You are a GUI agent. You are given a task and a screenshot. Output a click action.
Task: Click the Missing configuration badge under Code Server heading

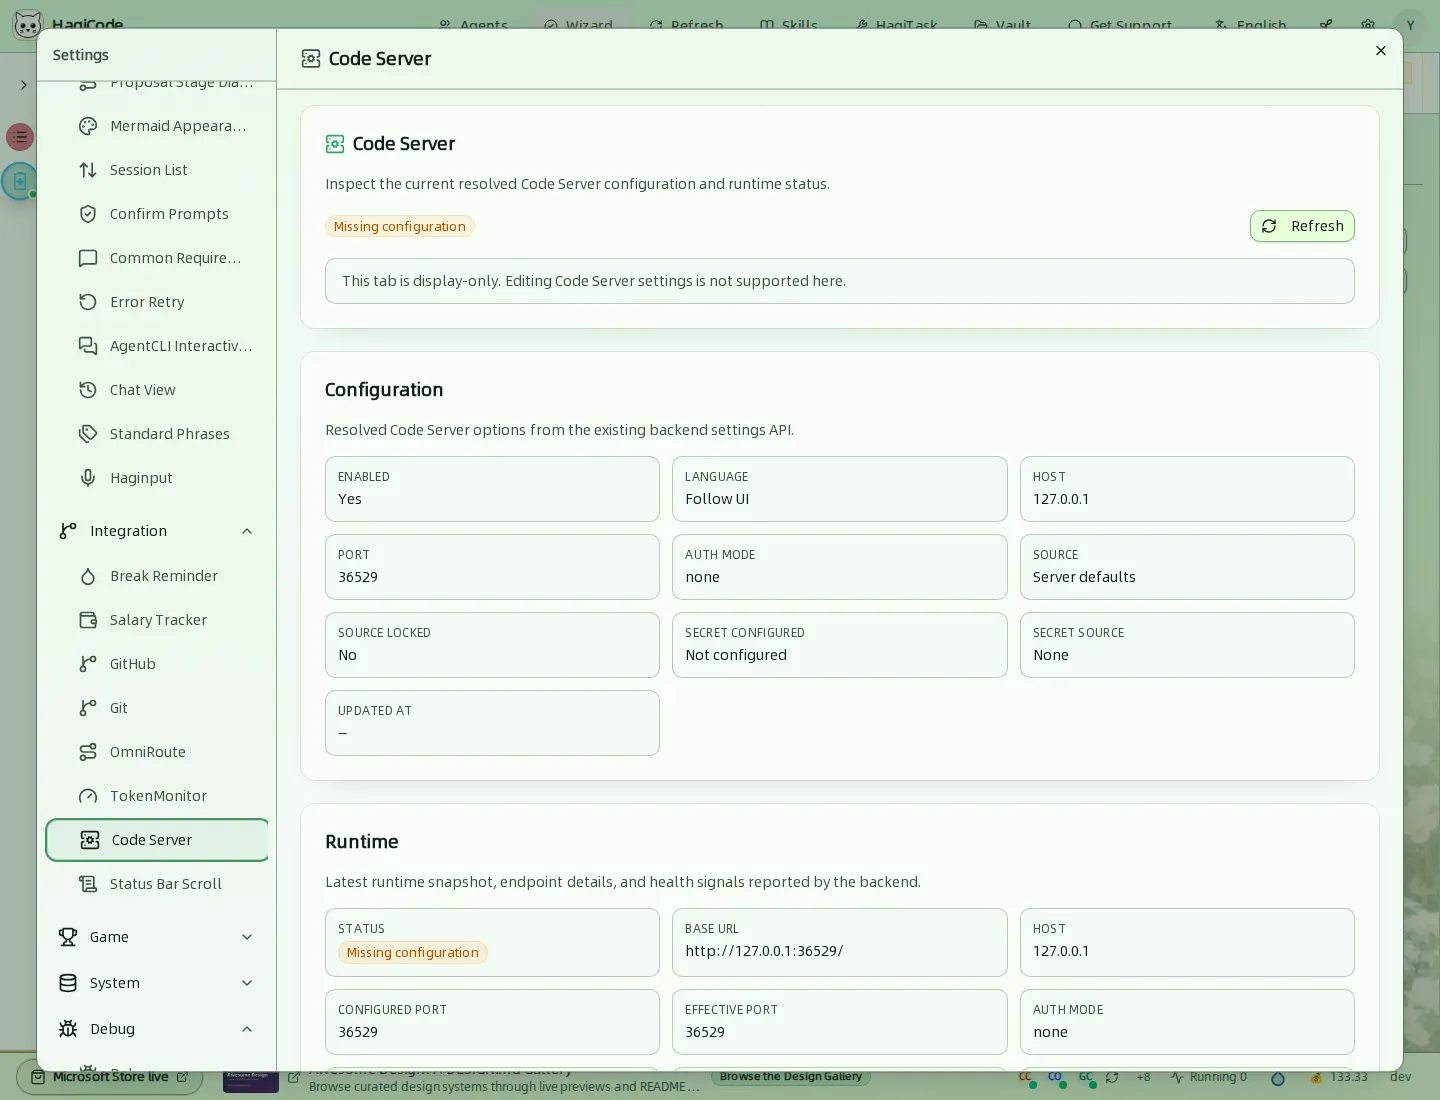coord(399,227)
